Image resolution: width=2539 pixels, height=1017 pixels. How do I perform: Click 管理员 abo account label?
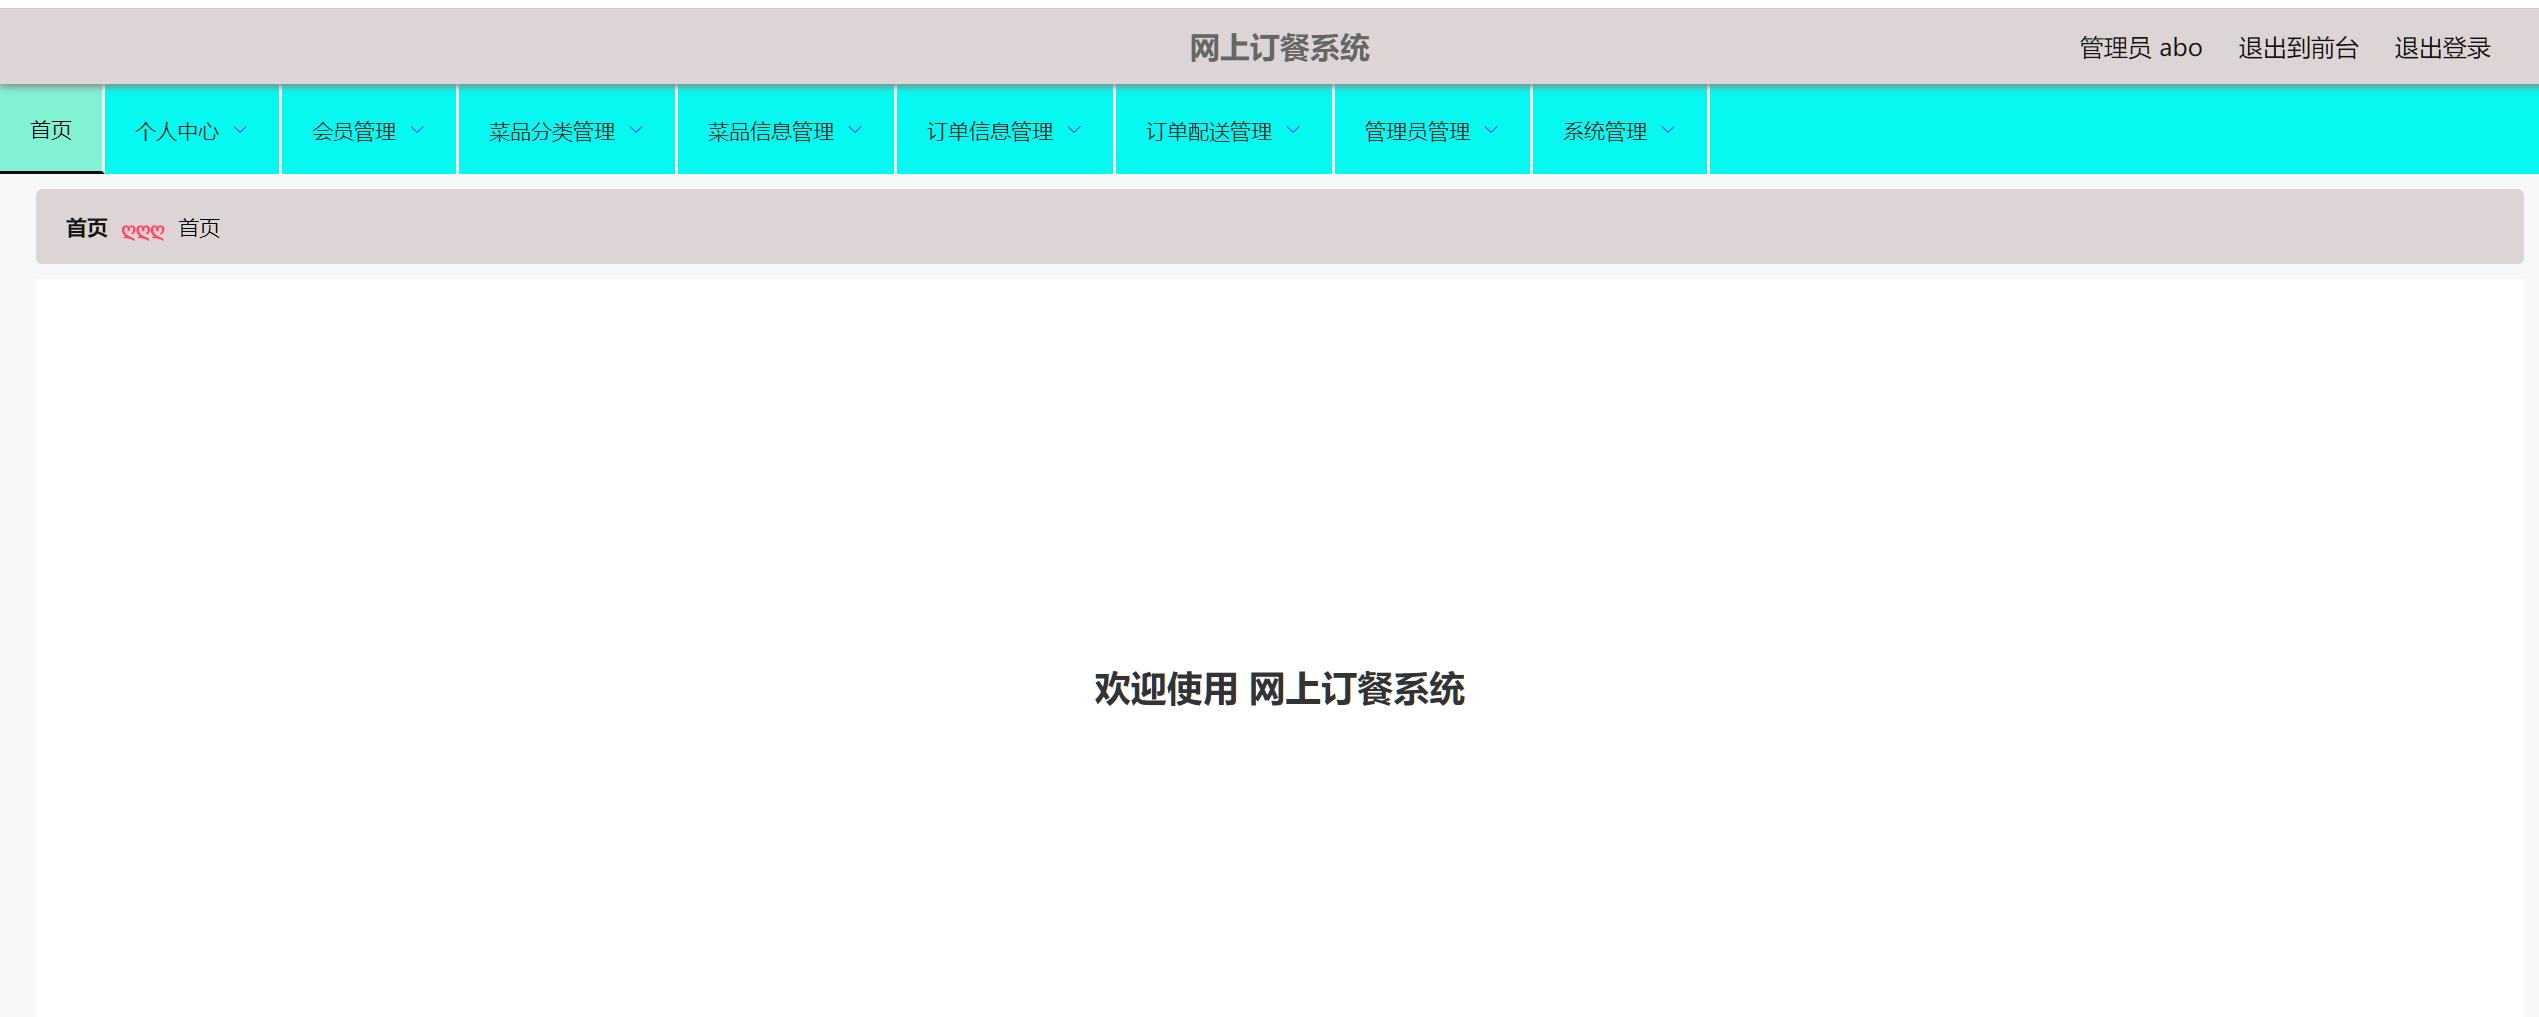pyautogui.click(x=2139, y=47)
